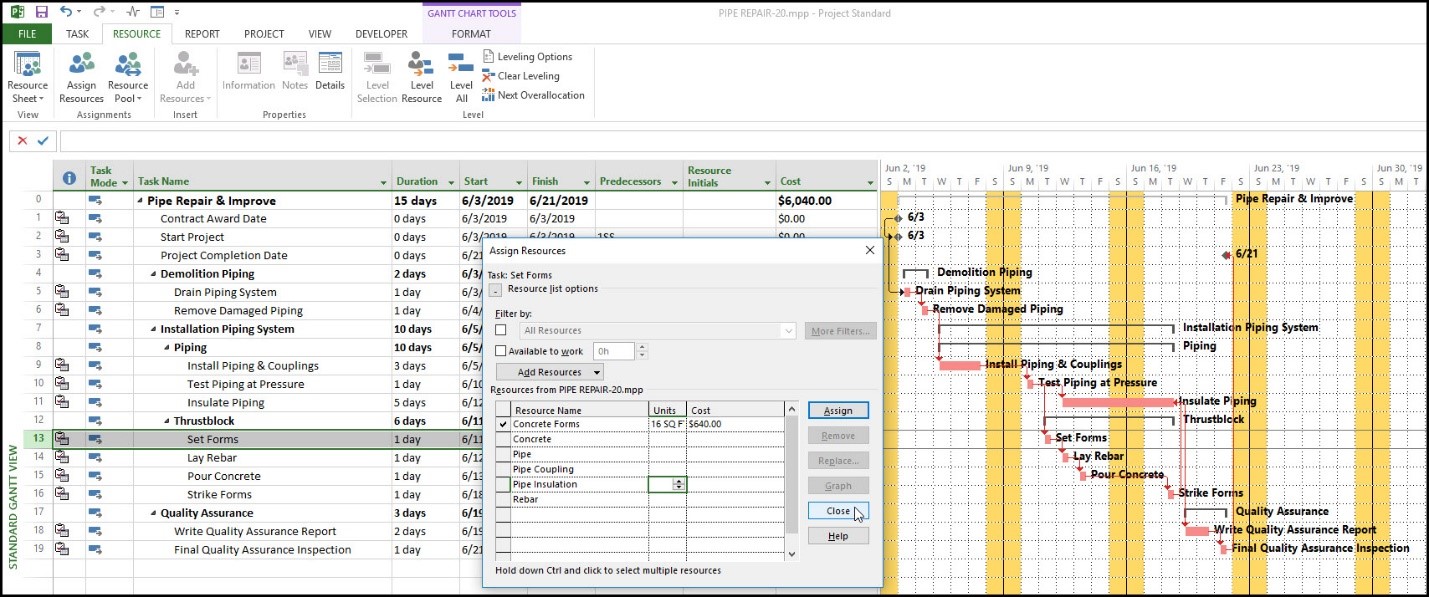Click Next Overallocation in the ribbon

[x=533, y=95]
